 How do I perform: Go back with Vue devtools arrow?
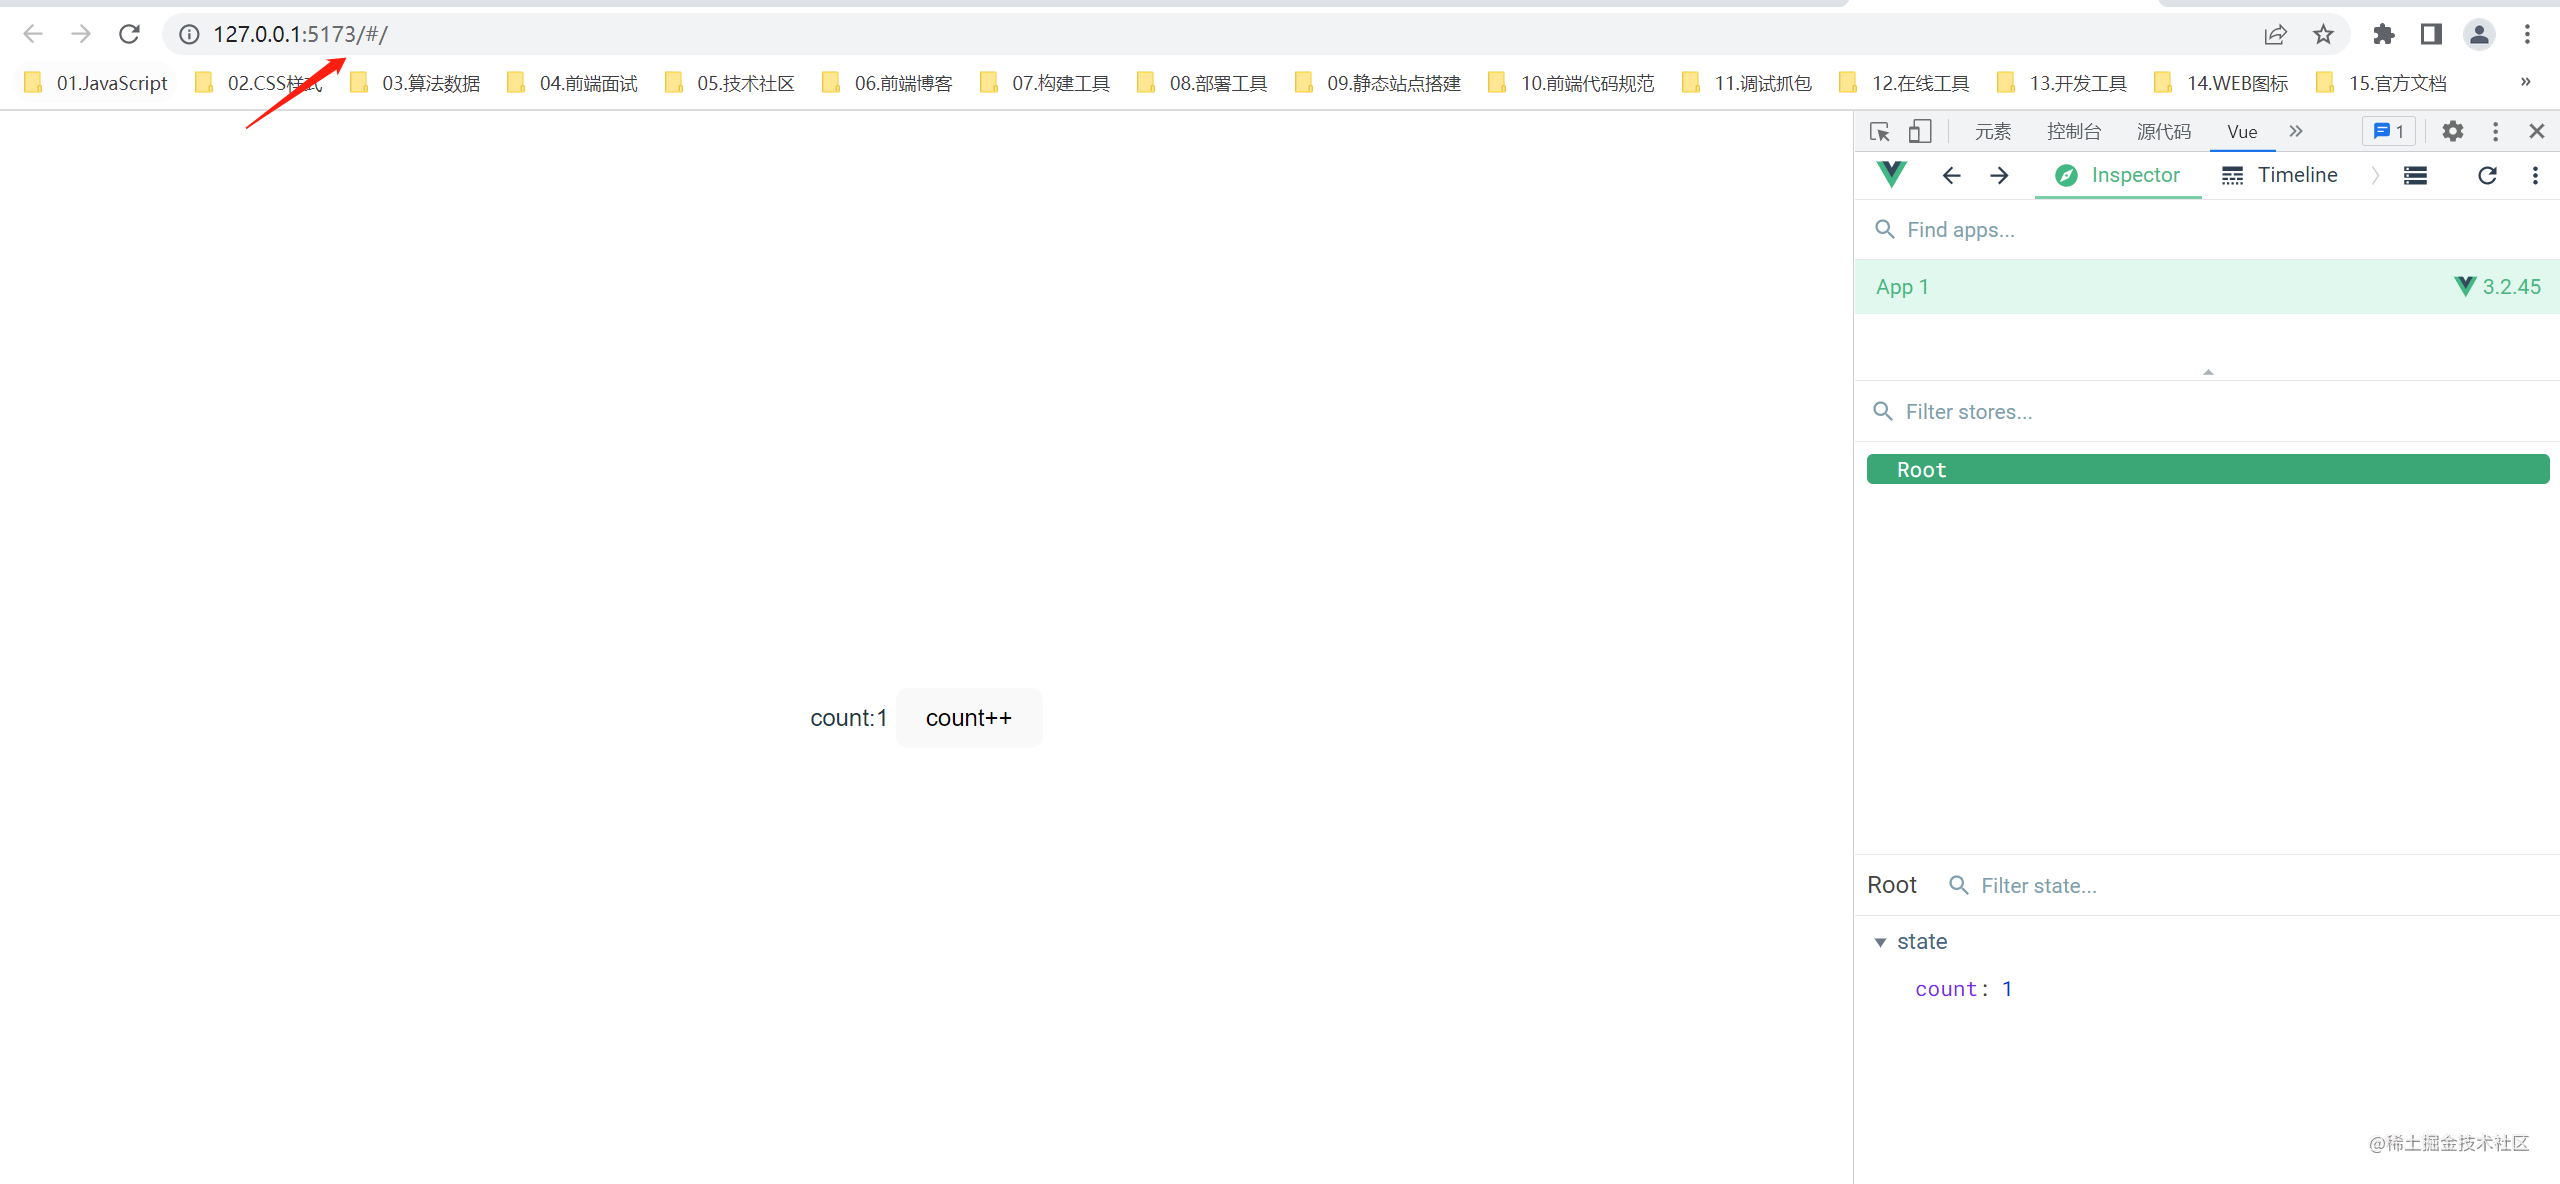tap(1951, 176)
